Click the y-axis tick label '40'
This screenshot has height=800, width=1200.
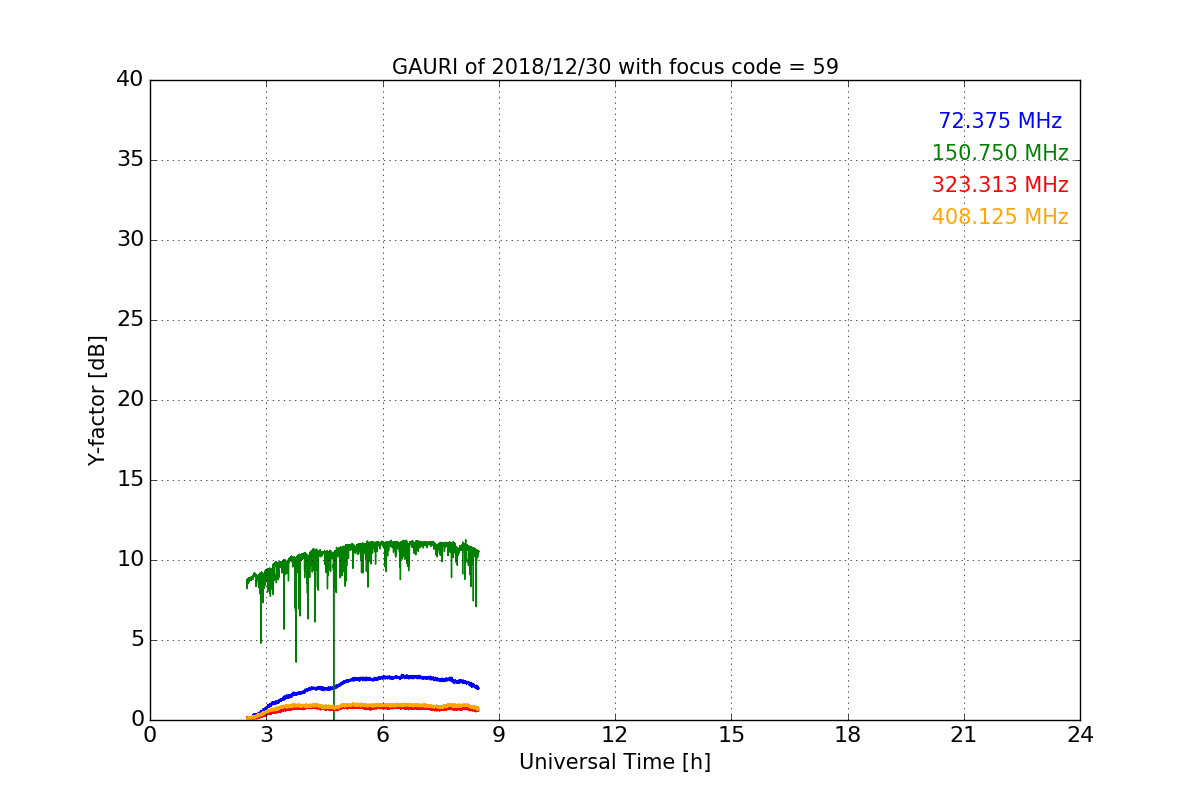coord(130,80)
